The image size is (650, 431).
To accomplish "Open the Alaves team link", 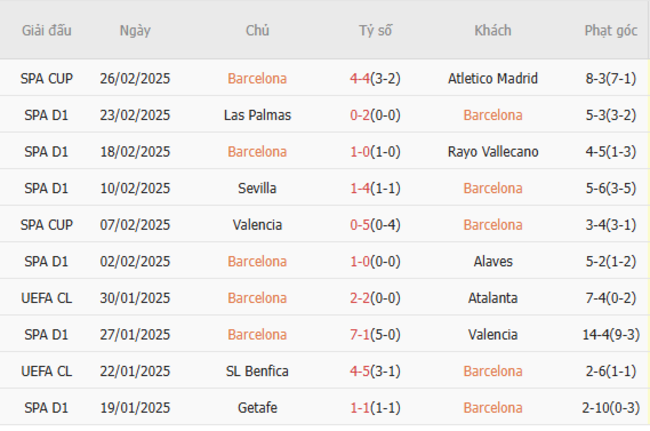I will pos(493,262).
